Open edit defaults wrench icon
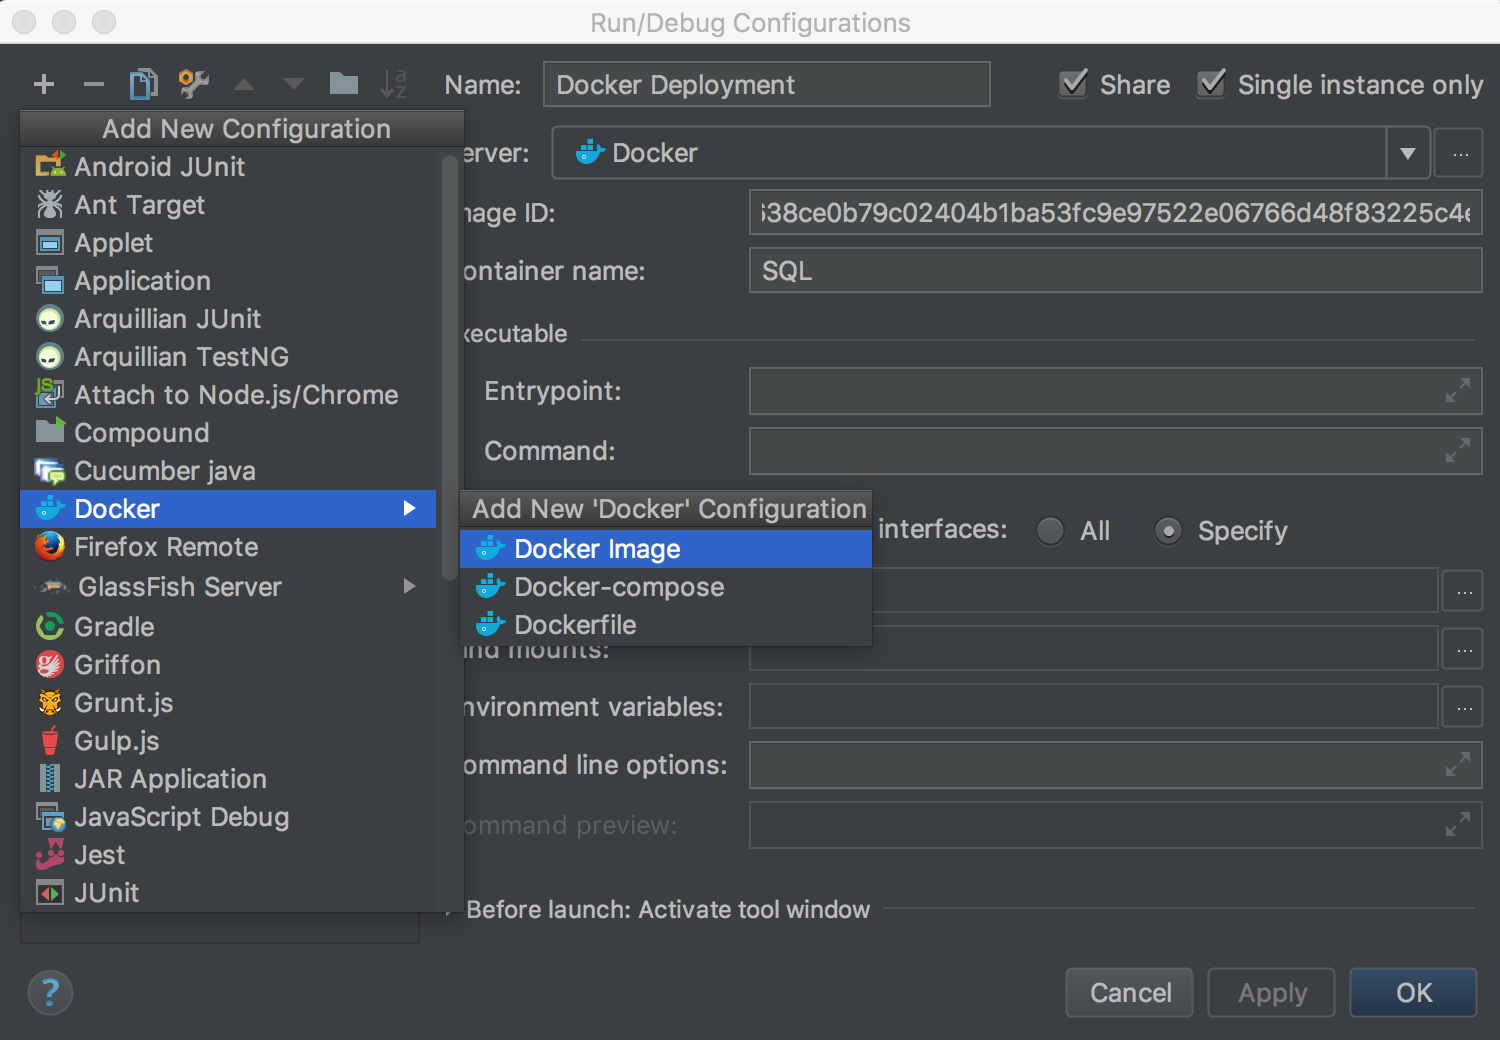The width and height of the screenshot is (1500, 1040). [193, 84]
